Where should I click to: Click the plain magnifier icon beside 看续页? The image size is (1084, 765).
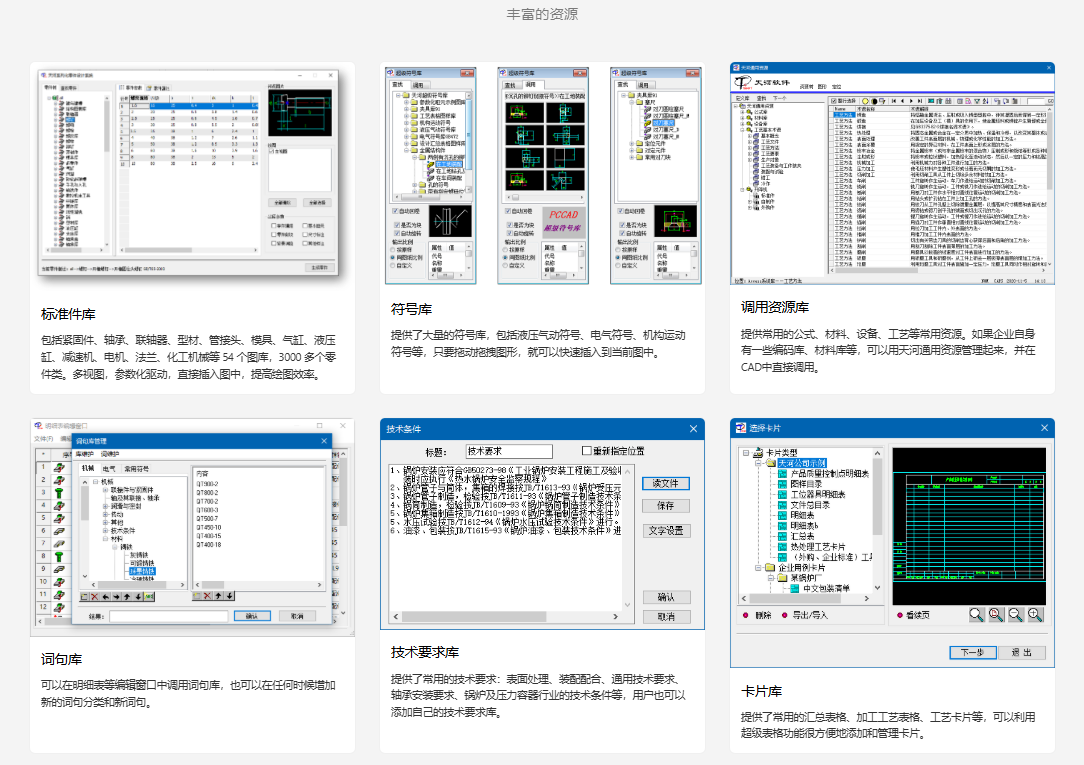click(x=976, y=614)
